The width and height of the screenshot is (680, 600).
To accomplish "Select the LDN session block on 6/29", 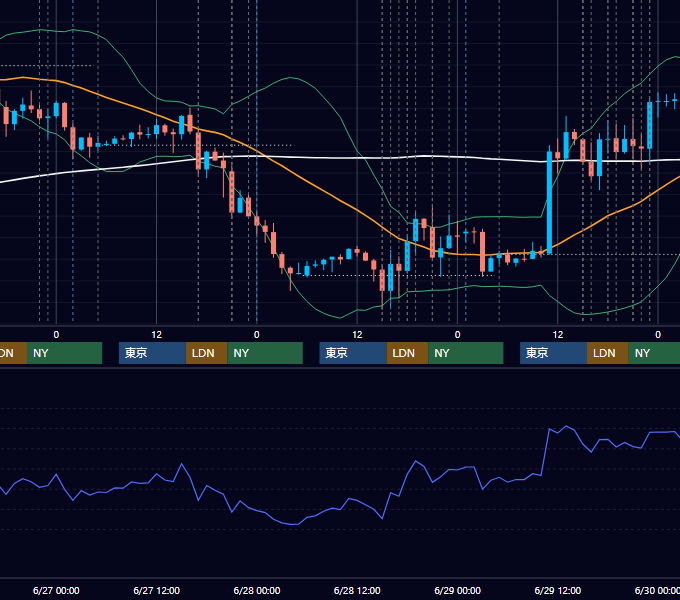I will click(608, 353).
